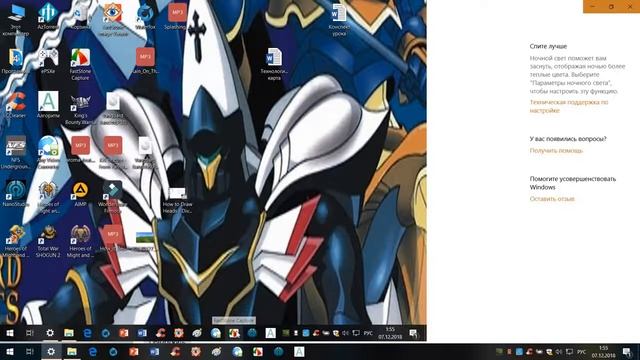
Task: Select the Splashing MP3 file on desktop
Action: coord(177,17)
